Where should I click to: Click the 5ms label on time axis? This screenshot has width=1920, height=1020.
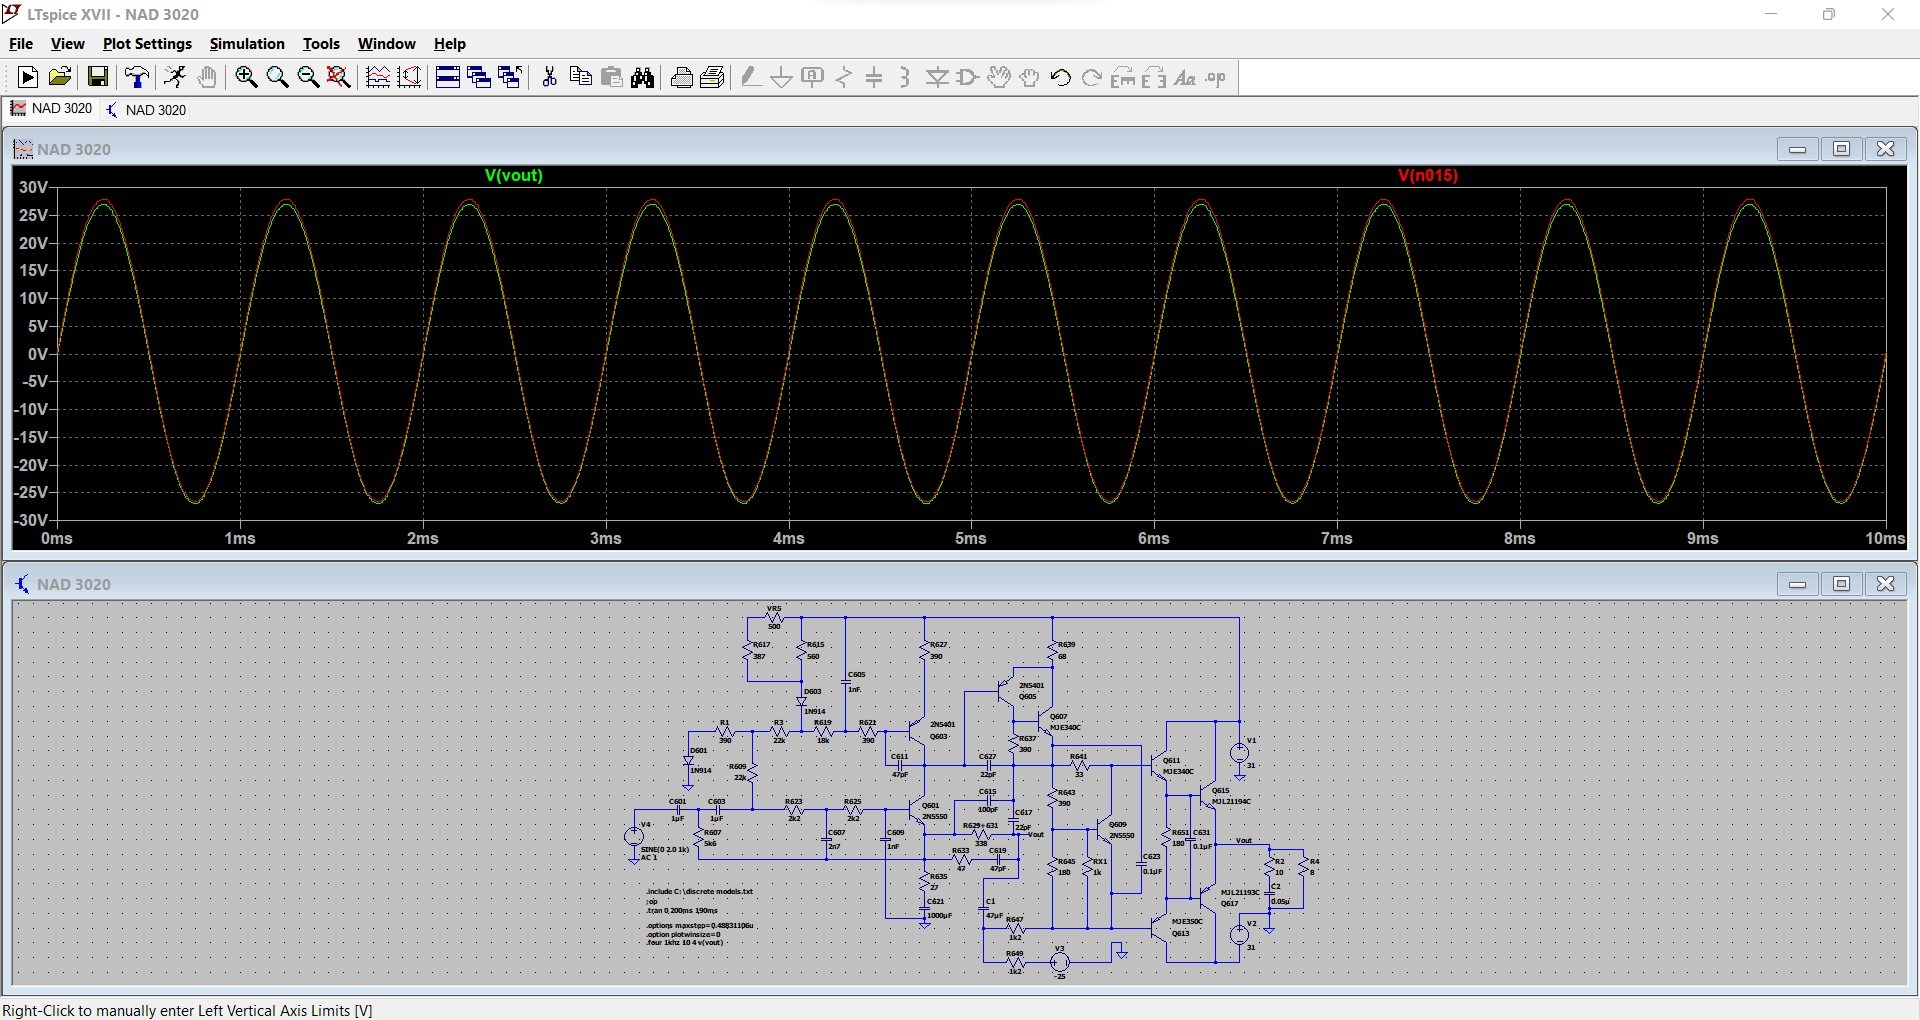[x=970, y=538]
